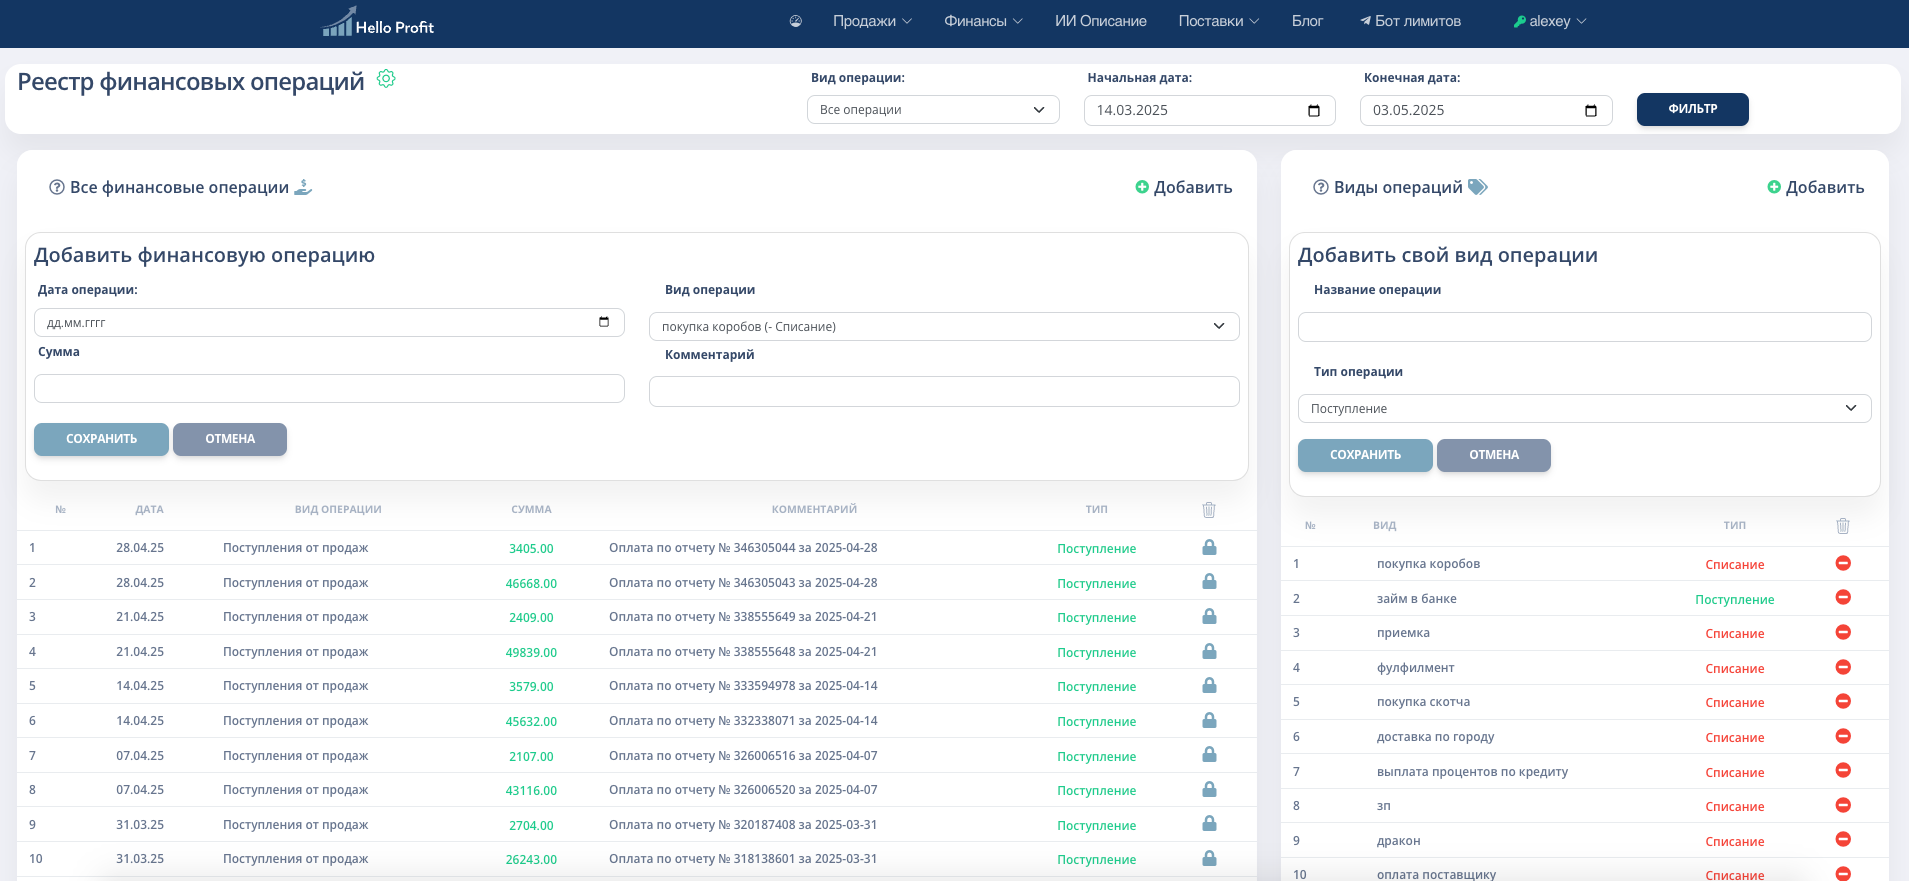The image size is (1909, 881).
Task: Click trash icon in operation types table header
Action: click(x=1843, y=526)
